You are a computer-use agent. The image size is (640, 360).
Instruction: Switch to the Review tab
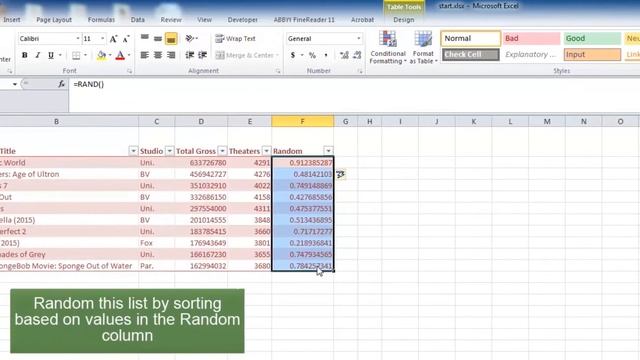[x=171, y=20]
